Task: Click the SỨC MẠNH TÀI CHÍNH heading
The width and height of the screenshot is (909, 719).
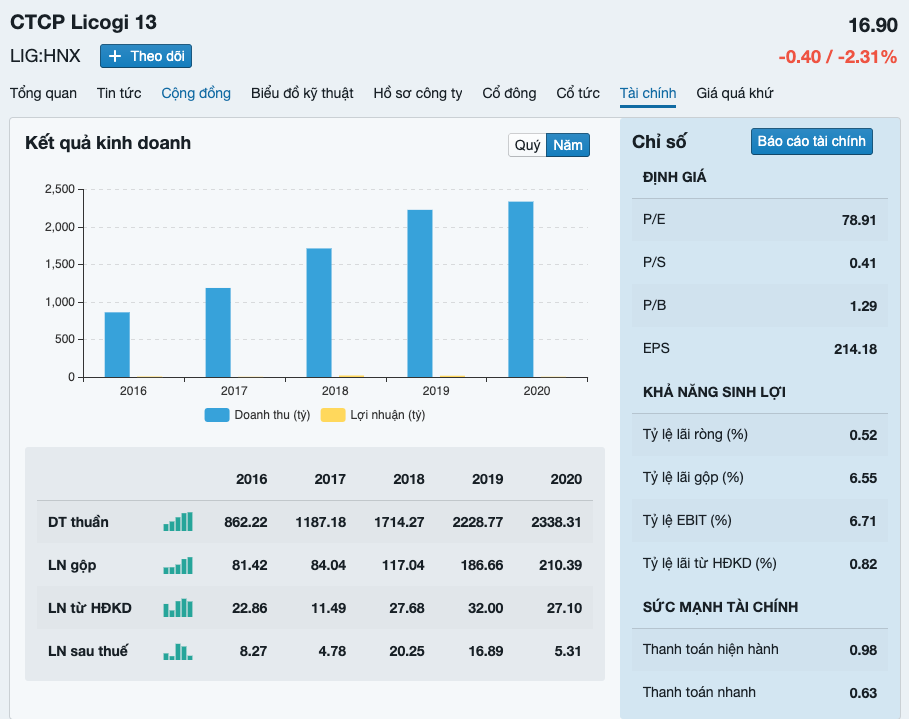Action: point(720,607)
